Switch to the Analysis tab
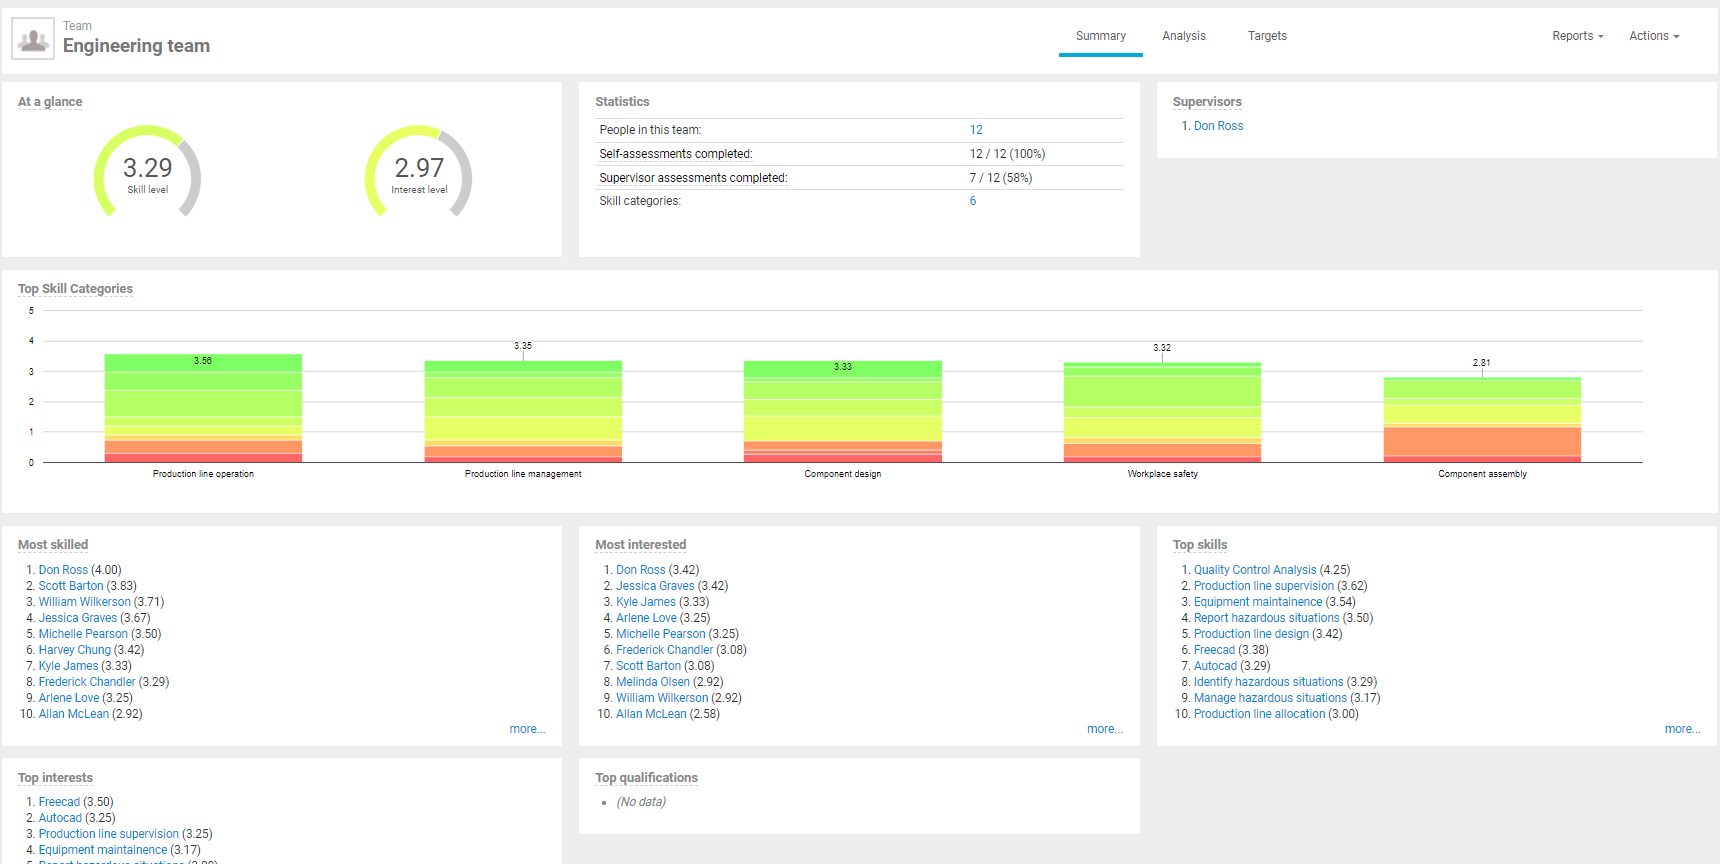This screenshot has height=864, width=1720. (x=1183, y=36)
